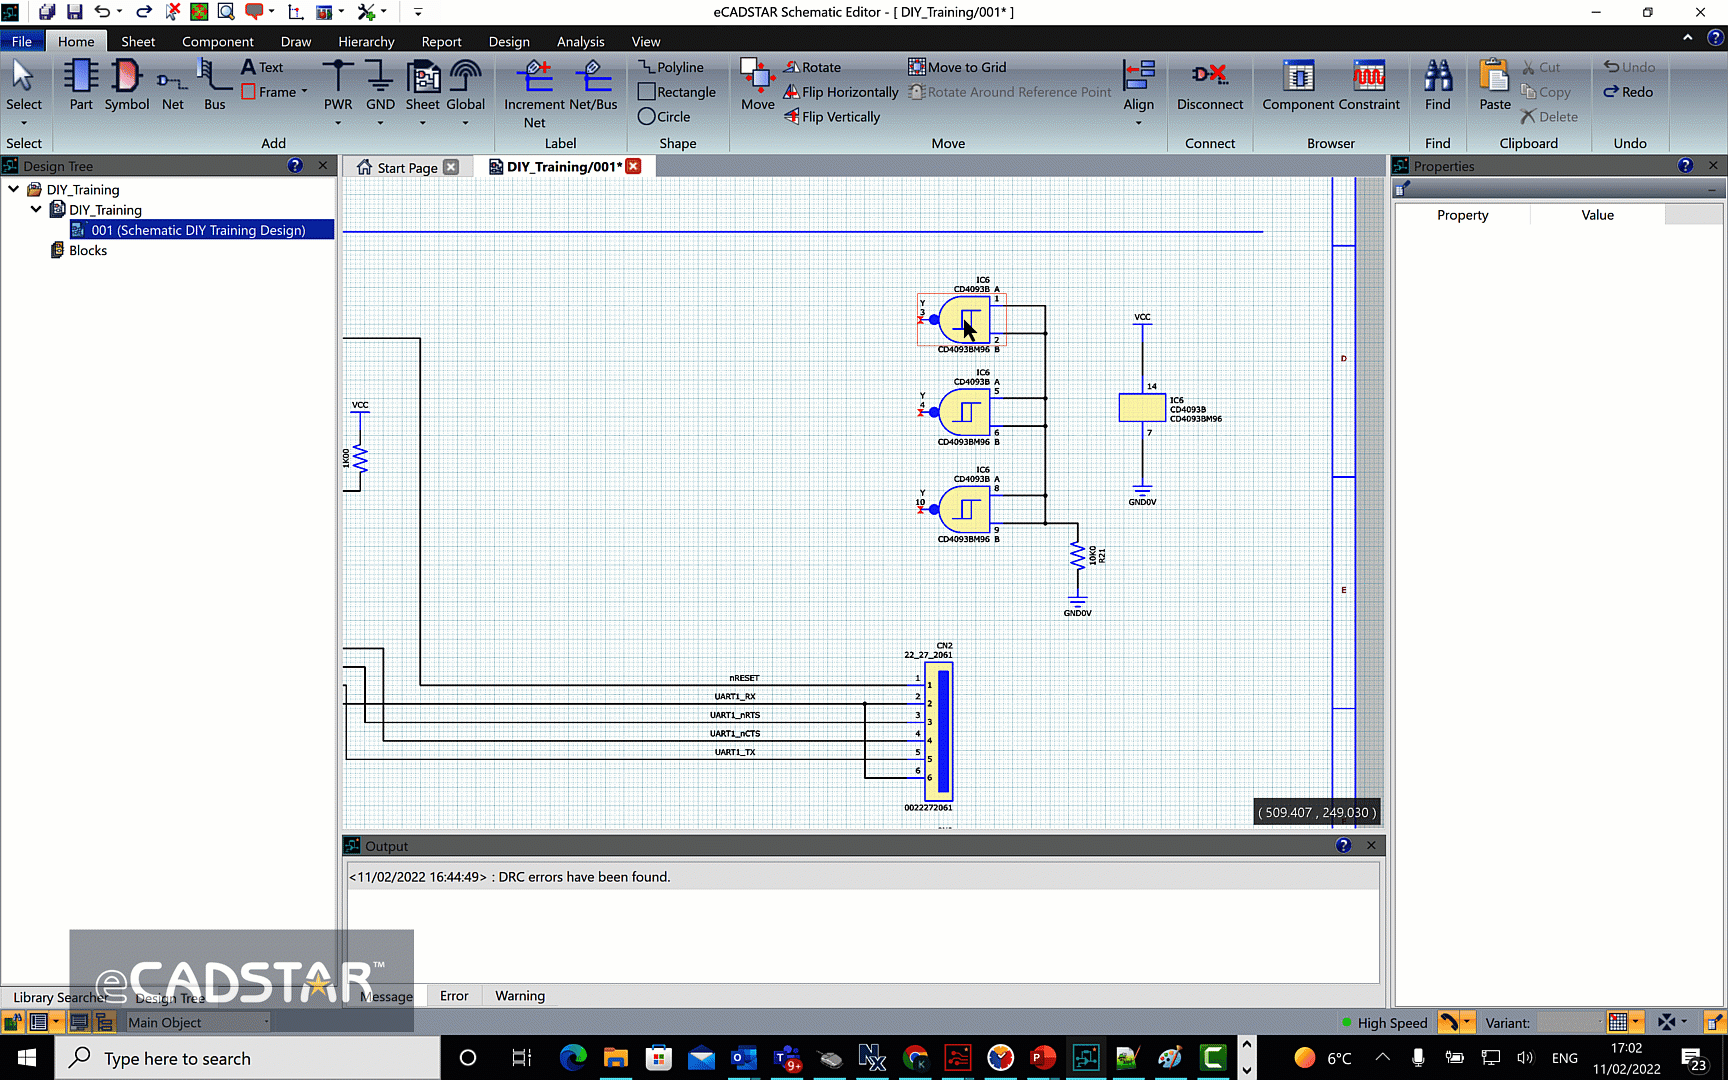Toggle the output window button in bottom bar
Image resolution: width=1728 pixels, height=1080 pixels.
pos(79,1023)
